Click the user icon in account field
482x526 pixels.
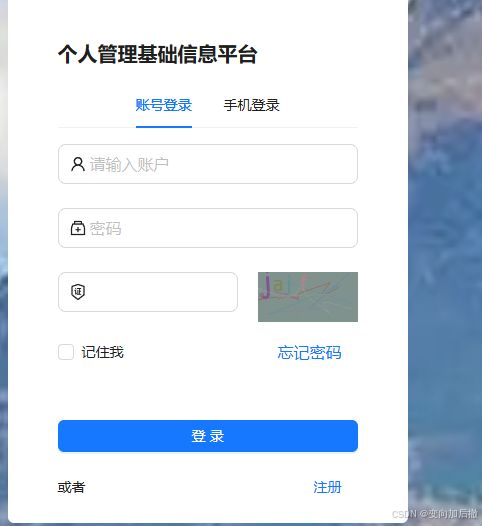pos(78,164)
